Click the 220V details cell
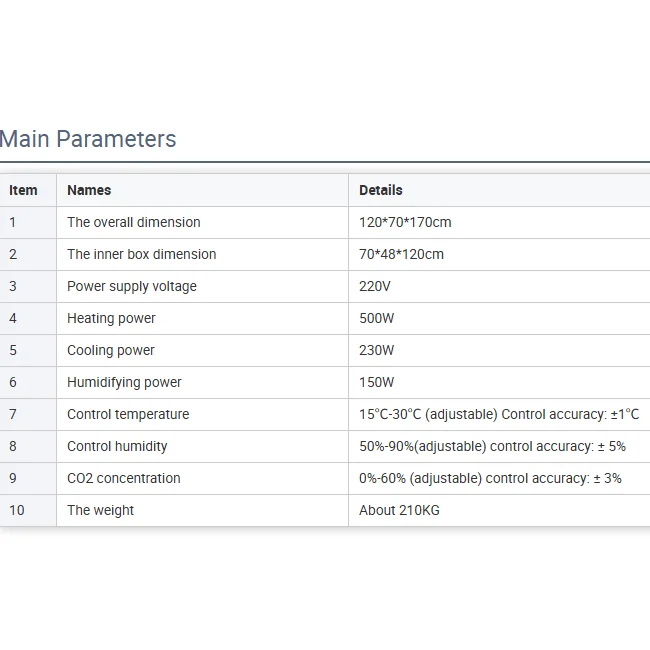The image size is (650, 650). coord(375,286)
